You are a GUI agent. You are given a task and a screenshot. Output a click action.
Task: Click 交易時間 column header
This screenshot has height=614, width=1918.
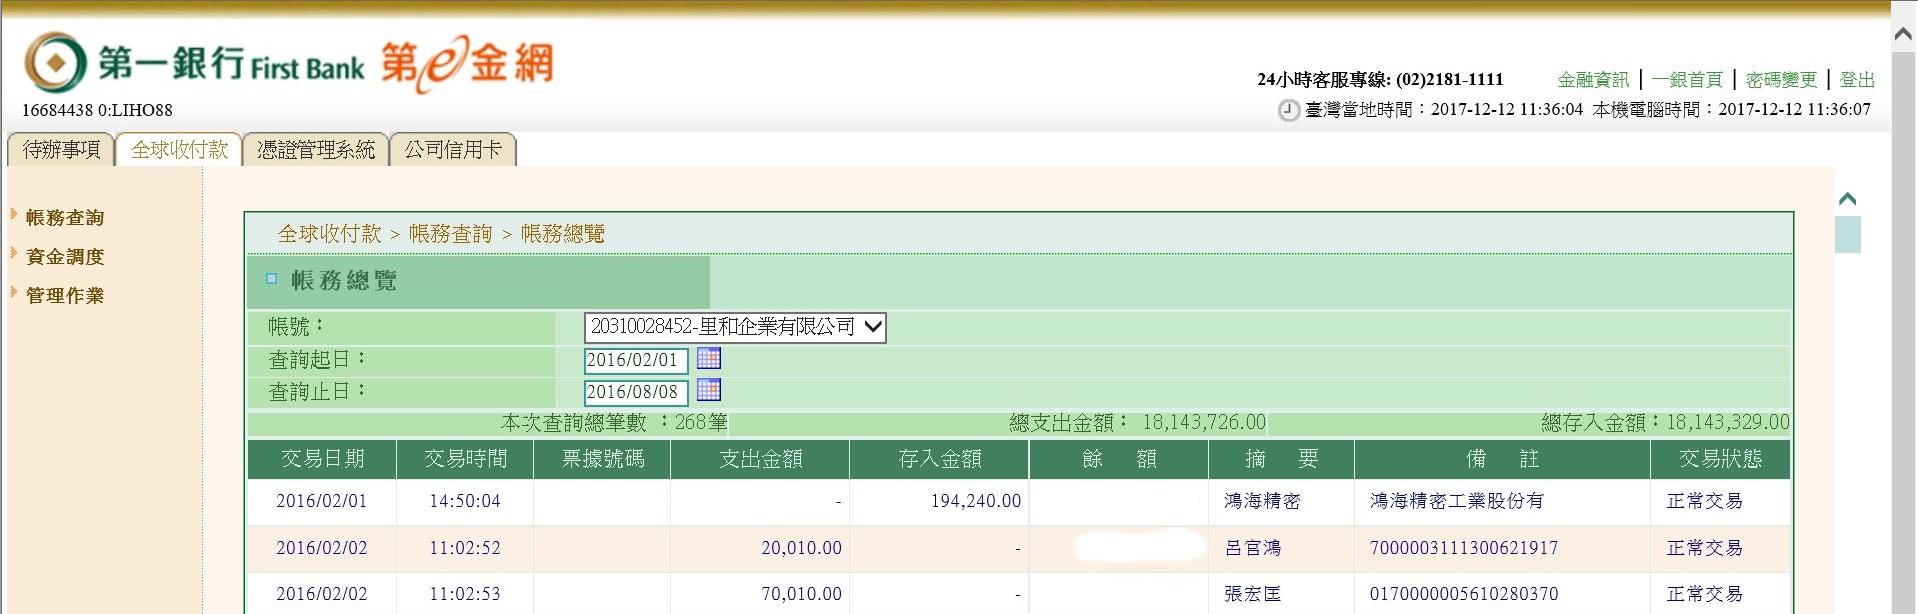pyautogui.click(x=465, y=459)
